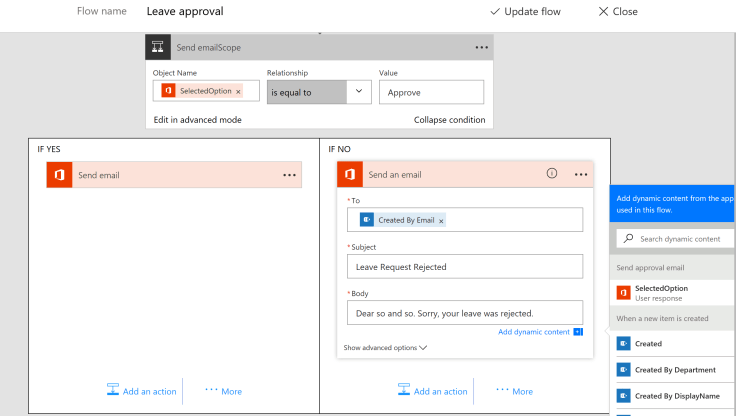Open the 'is equal to' relationship dropdown
736x416 pixels.
click(359, 92)
